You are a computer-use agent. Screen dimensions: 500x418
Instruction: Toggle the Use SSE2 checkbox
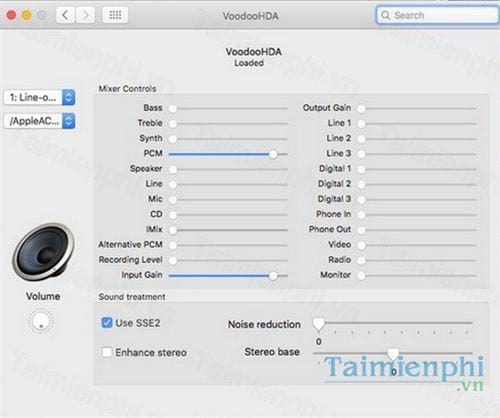(x=107, y=323)
